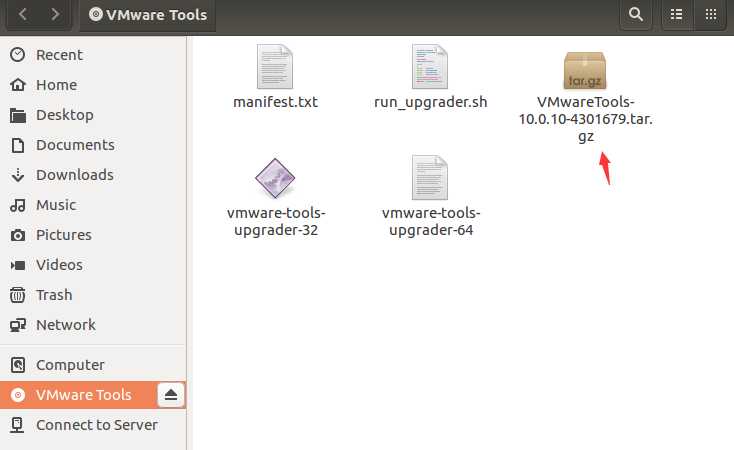Go forward with the right arrow button
The height and width of the screenshot is (450, 734).
coord(55,14)
